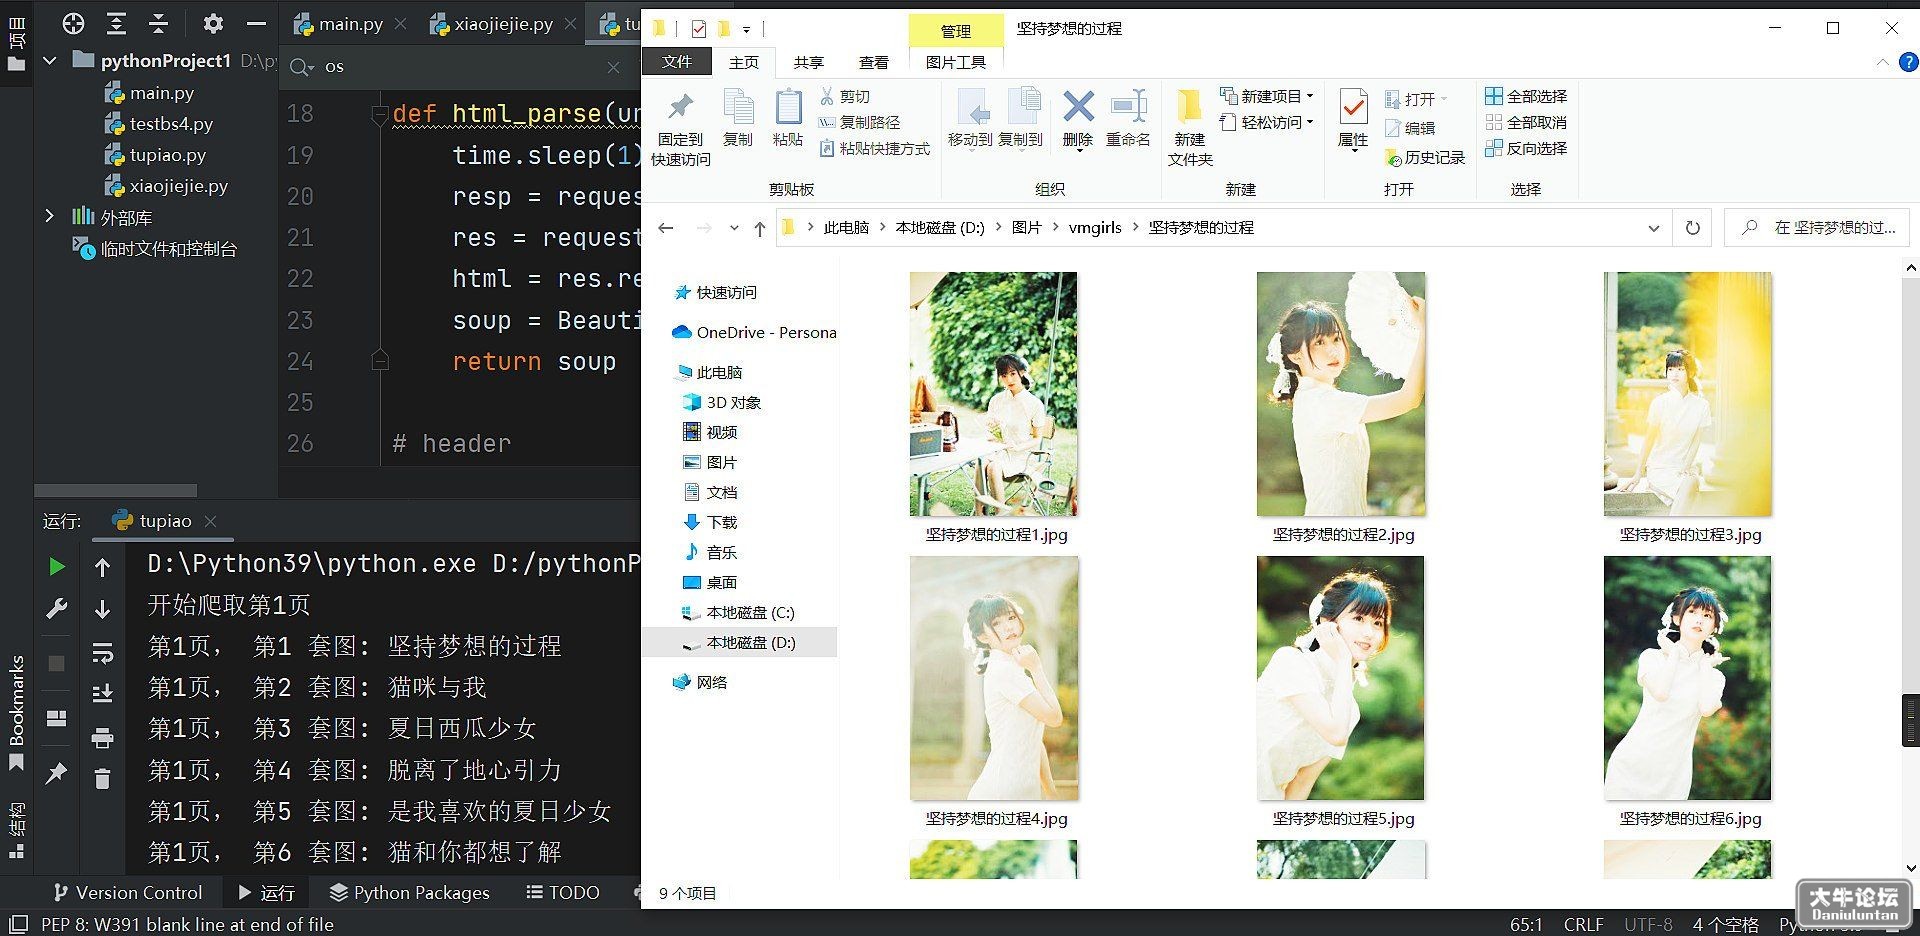
Task: Click the wrench icon in the run panel
Action: (57, 608)
